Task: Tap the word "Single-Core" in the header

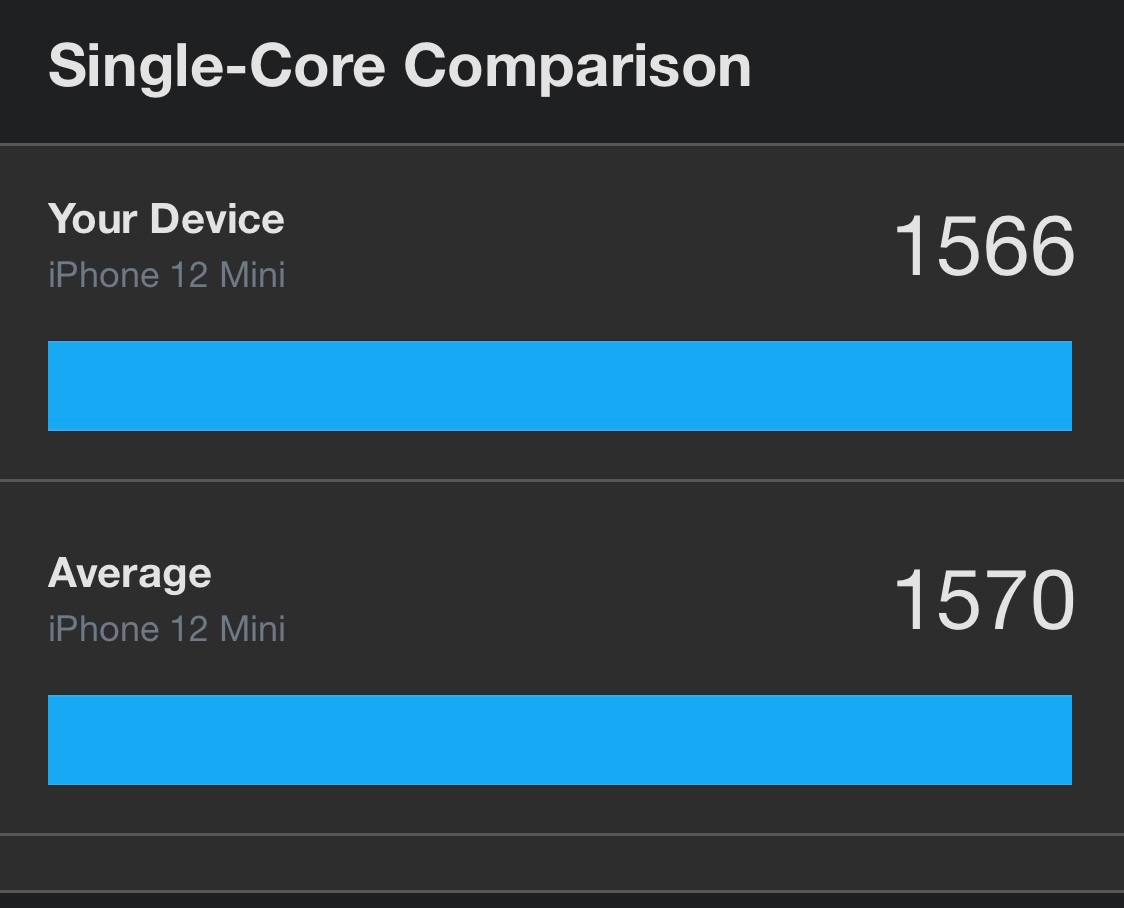Action: click(x=216, y=67)
